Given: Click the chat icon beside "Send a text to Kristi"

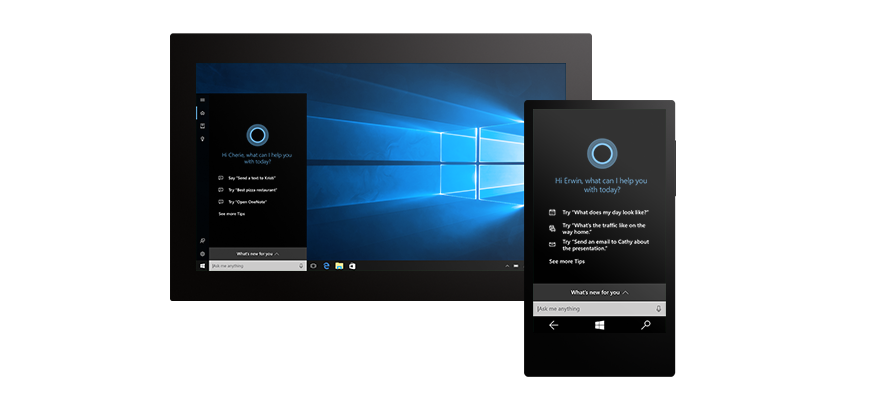Looking at the screenshot, I should (x=221, y=178).
